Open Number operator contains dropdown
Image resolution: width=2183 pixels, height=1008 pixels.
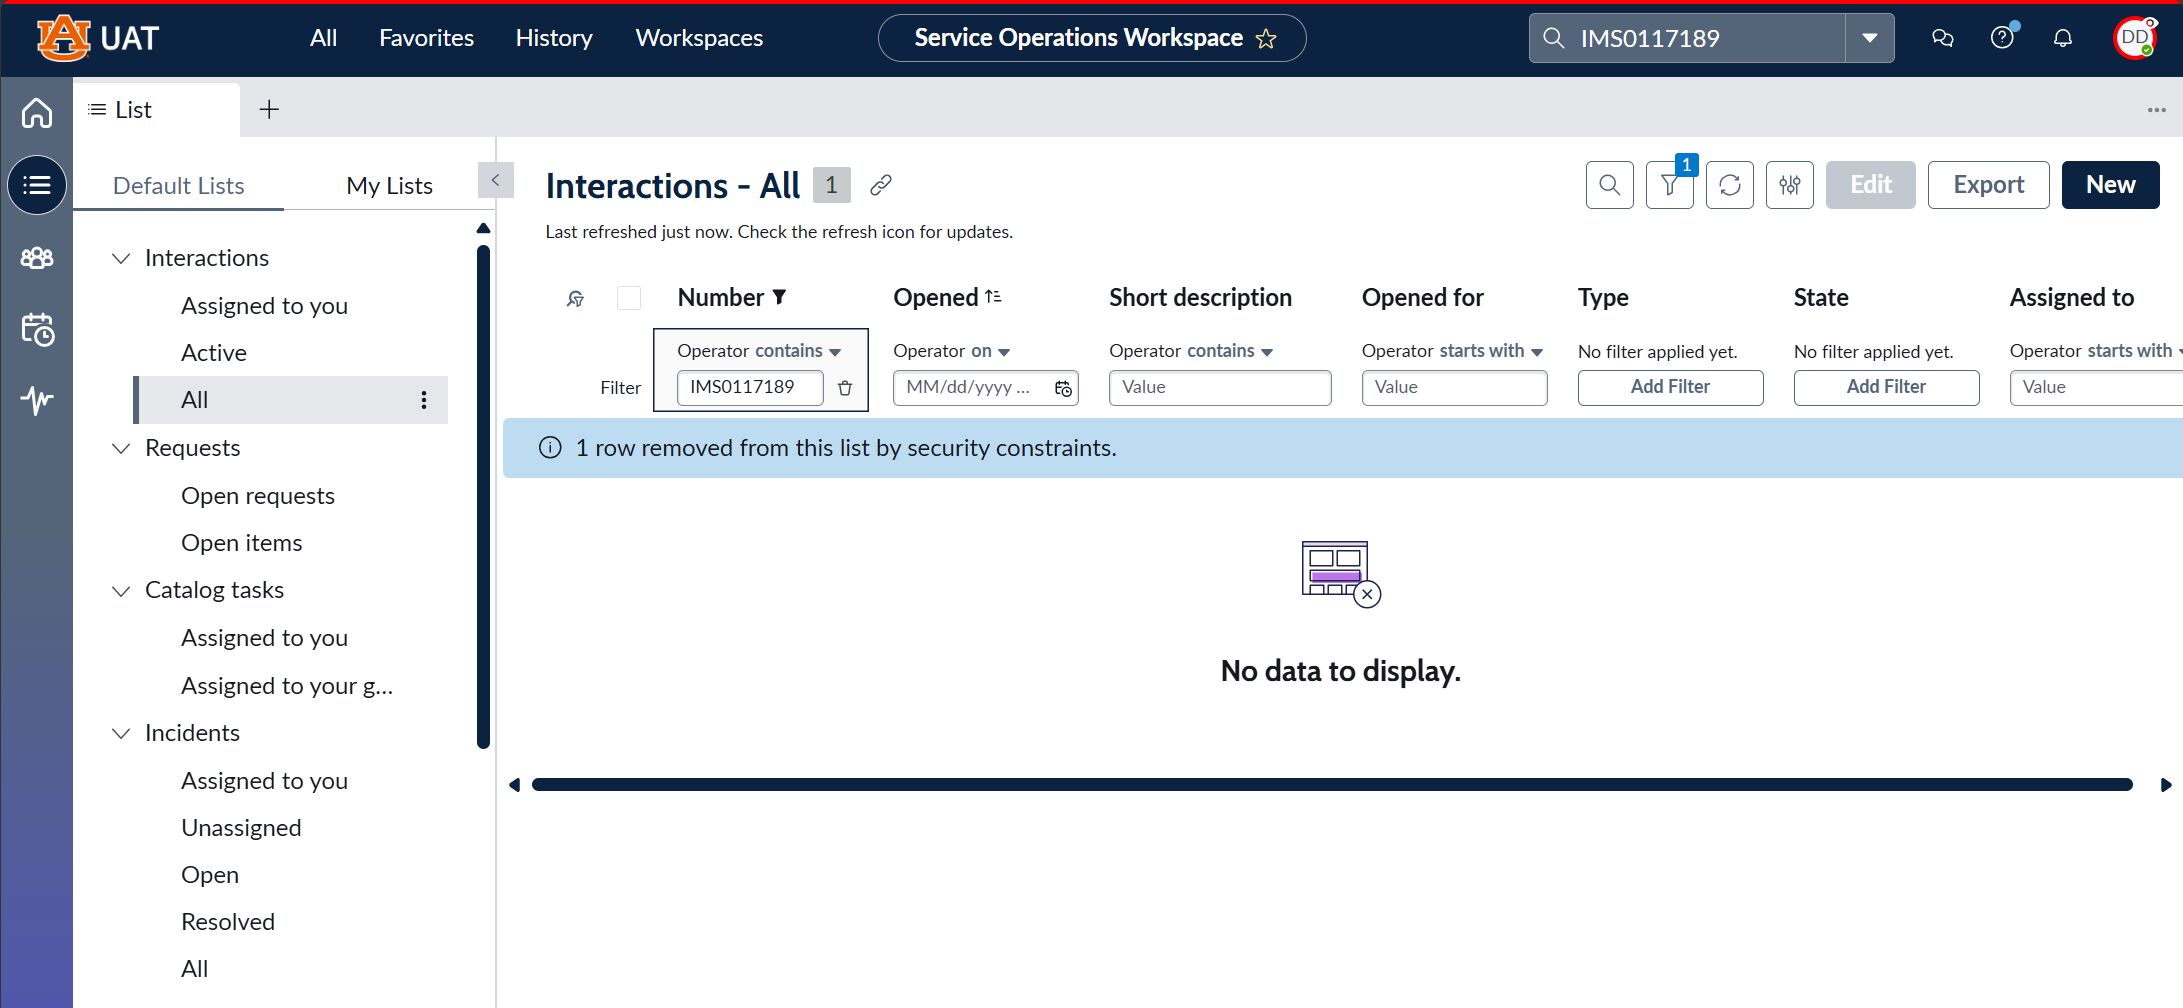(x=759, y=351)
